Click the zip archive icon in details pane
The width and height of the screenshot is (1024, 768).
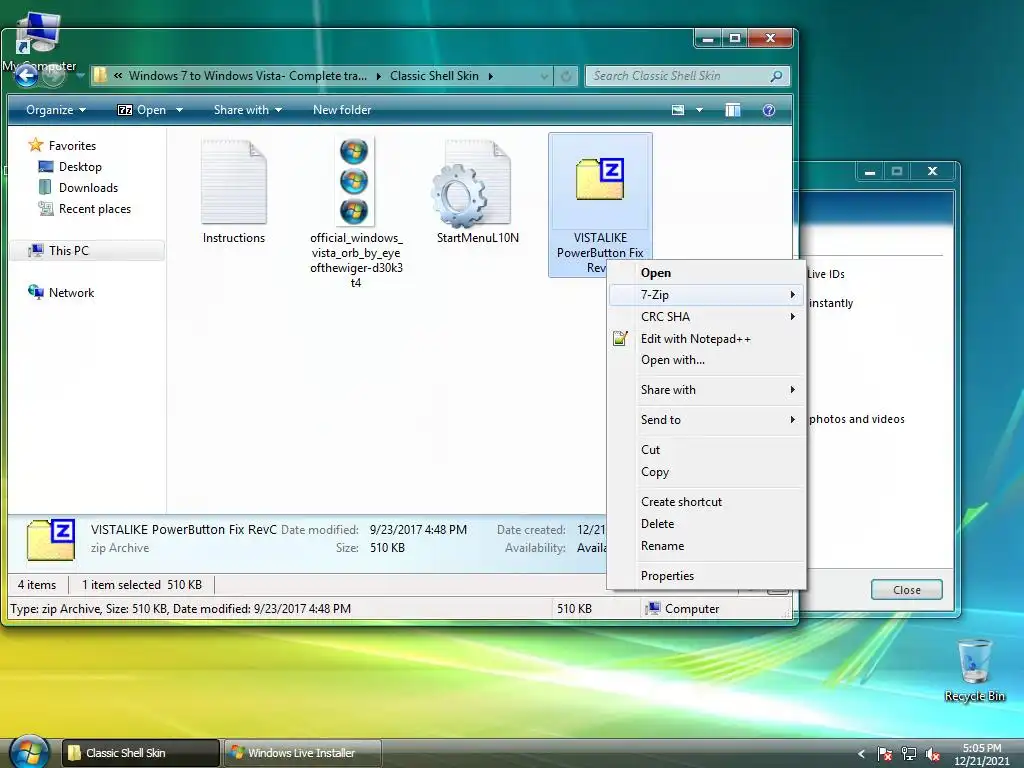click(51, 540)
